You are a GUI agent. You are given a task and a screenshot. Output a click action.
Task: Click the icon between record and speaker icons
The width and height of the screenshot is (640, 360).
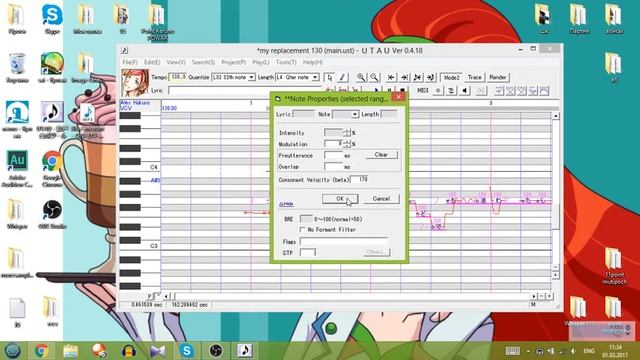click(451, 91)
